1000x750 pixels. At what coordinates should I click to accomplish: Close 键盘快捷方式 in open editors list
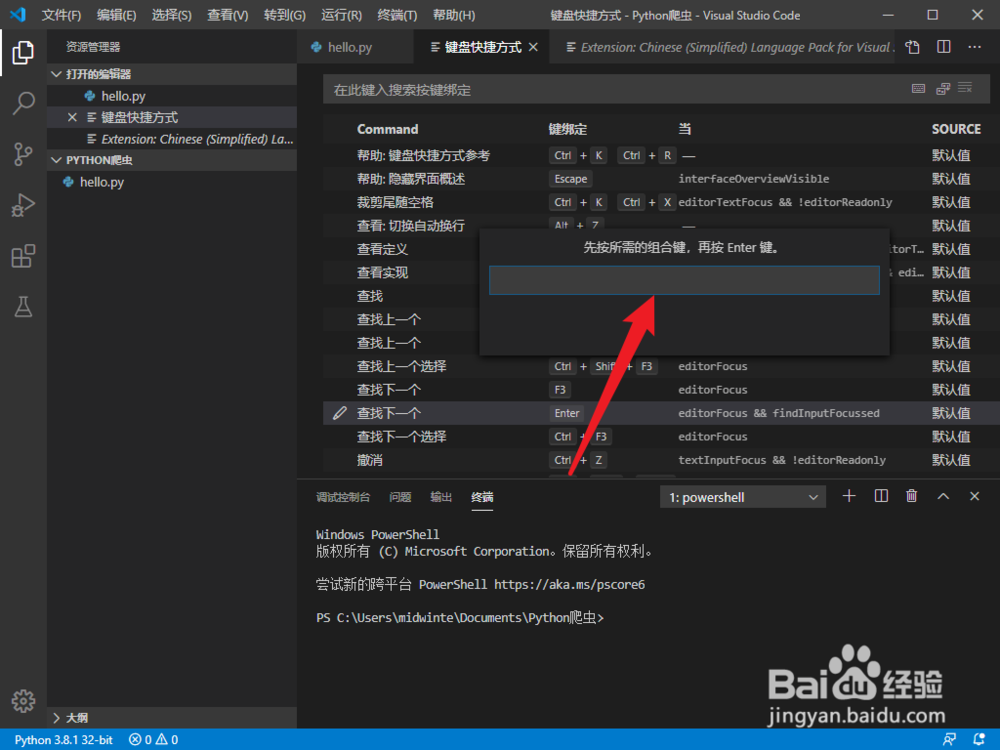(x=72, y=117)
